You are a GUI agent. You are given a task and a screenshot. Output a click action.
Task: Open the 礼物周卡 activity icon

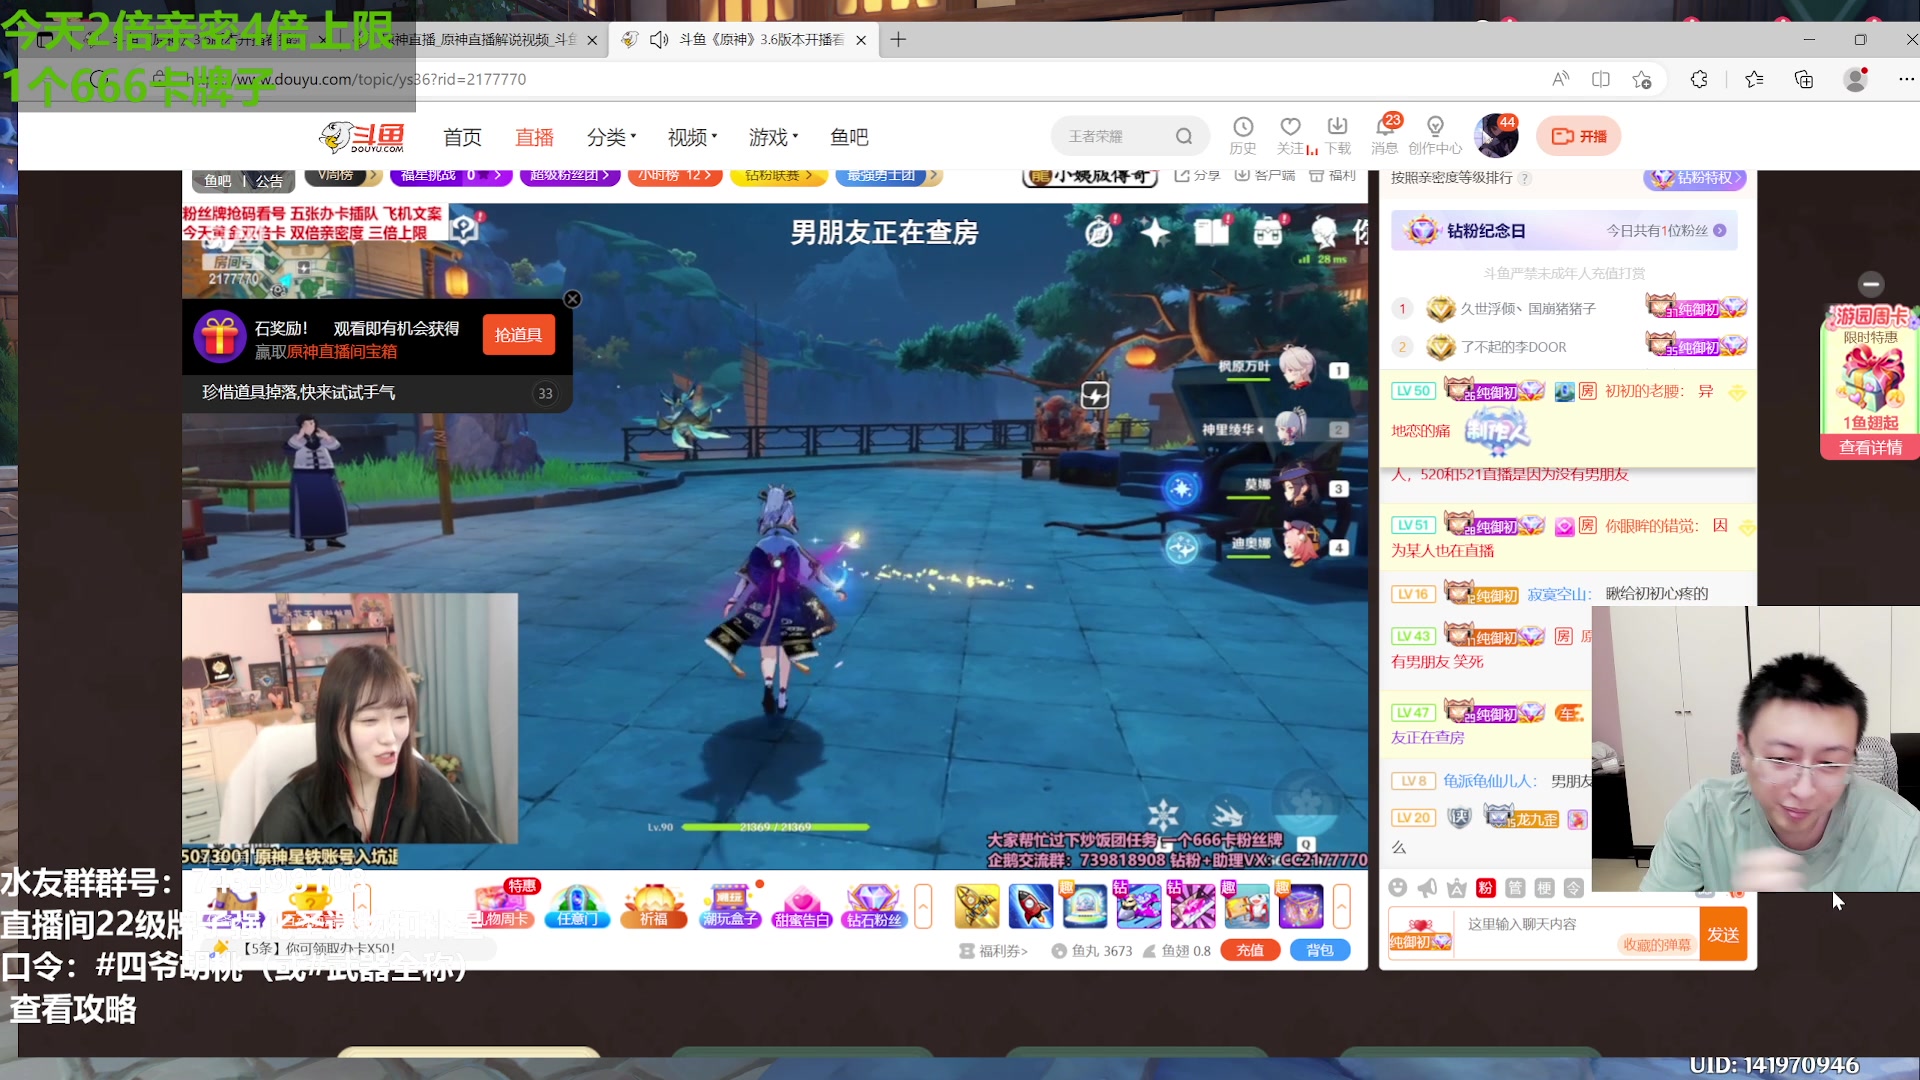click(500, 906)
